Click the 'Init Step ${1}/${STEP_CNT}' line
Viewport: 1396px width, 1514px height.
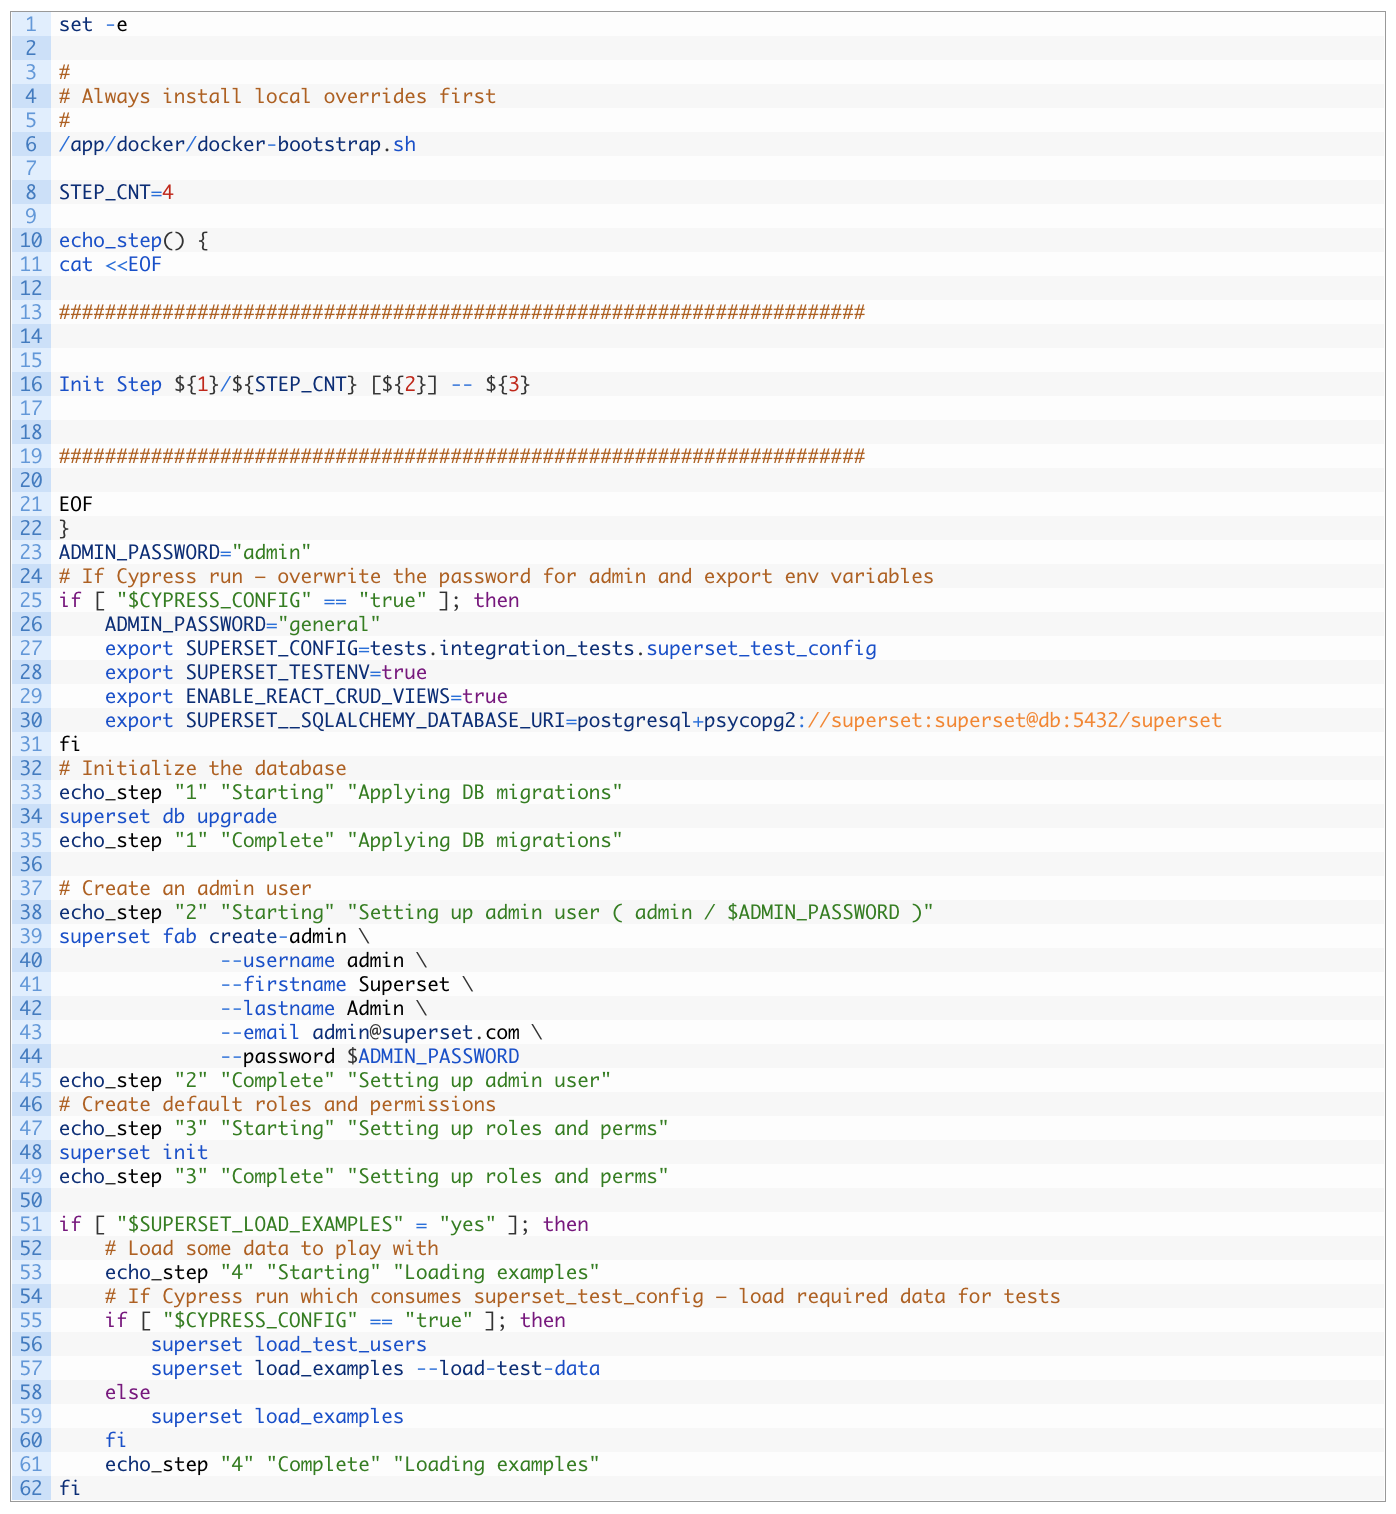point(294,384)
